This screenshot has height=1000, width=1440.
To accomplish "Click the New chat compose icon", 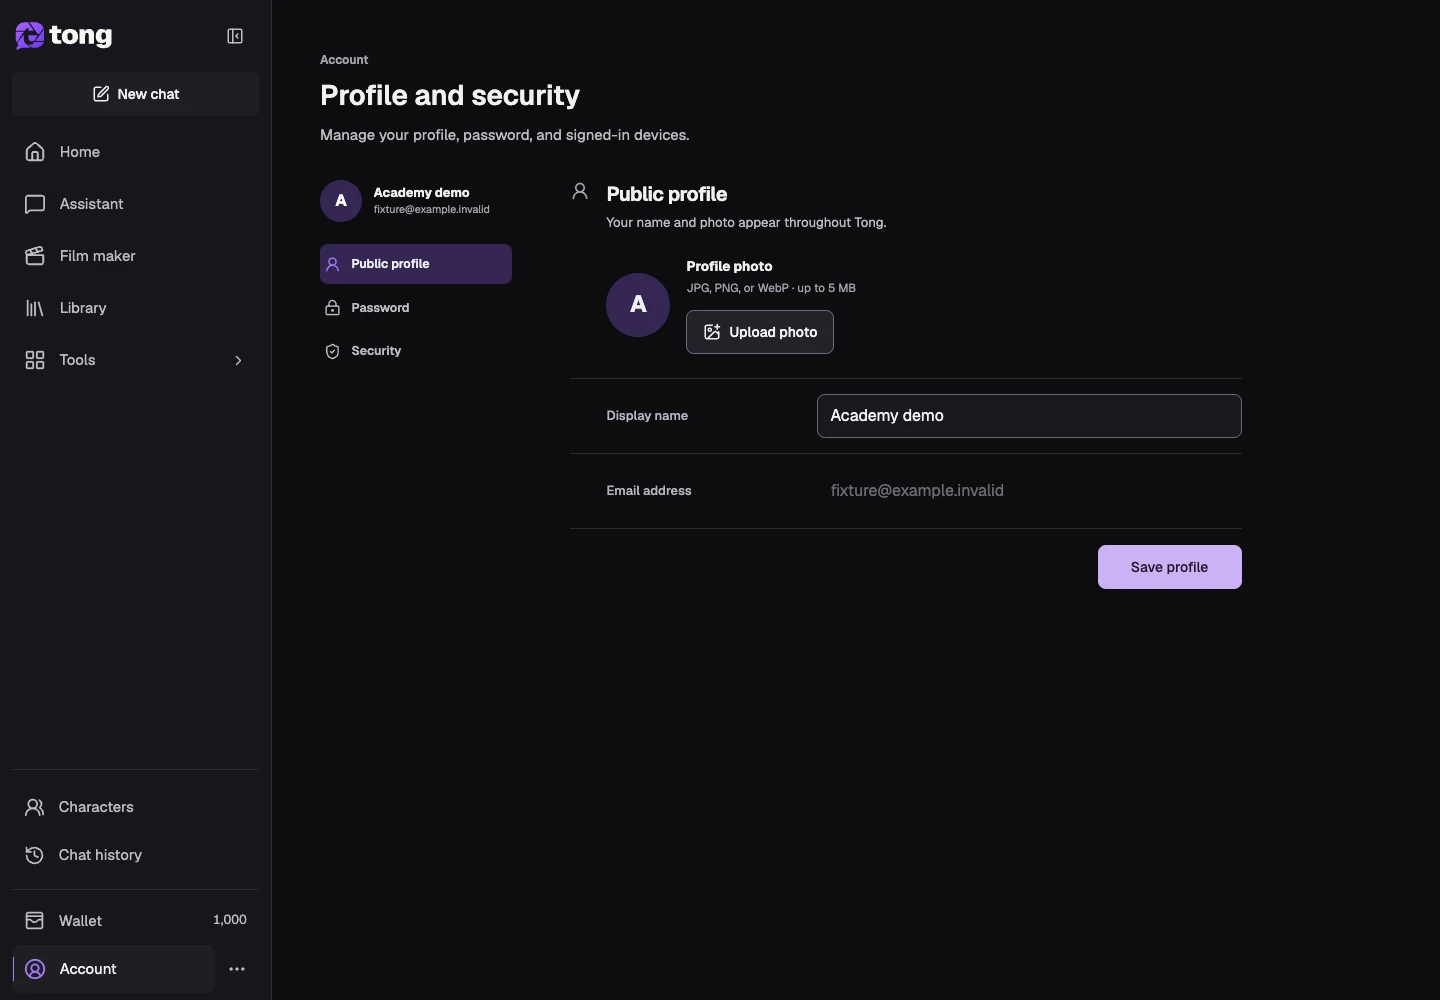I will (x=101, y=94).
